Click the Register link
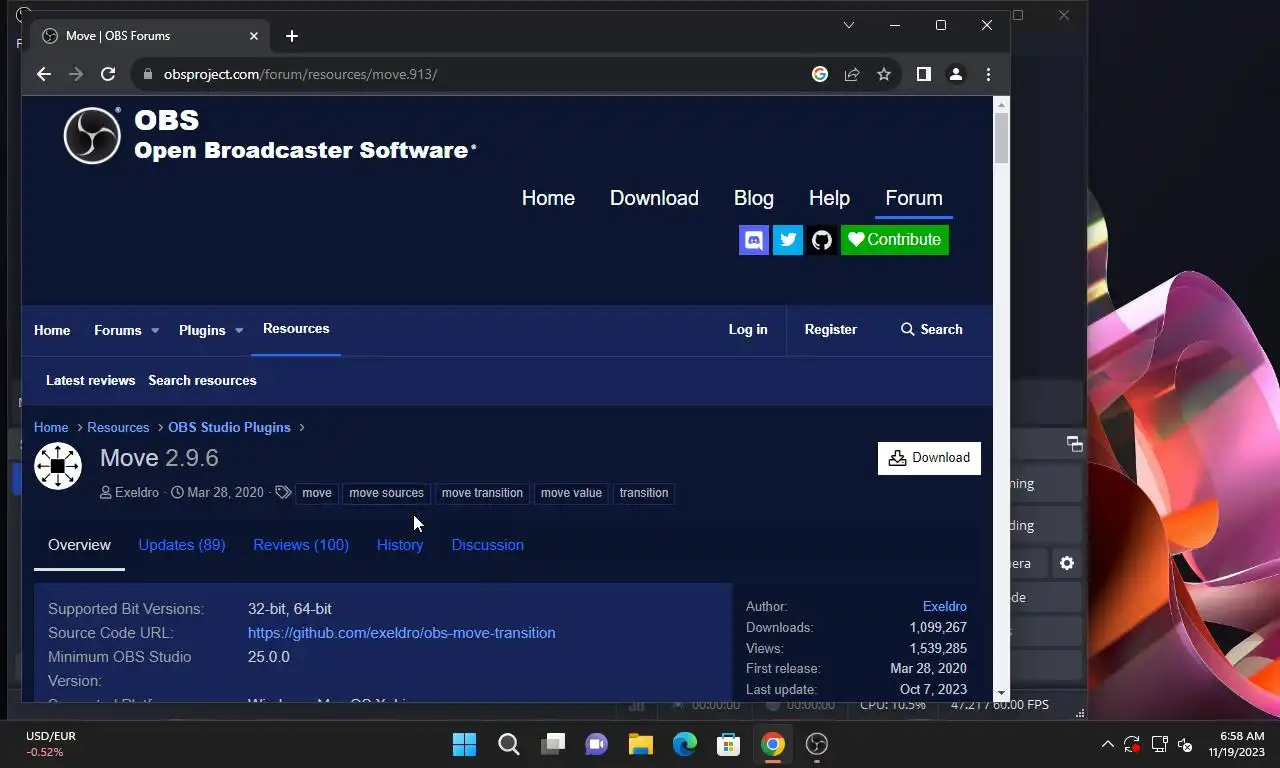Viewport: 1280px width, 768px height. click(x=831, y=329)
